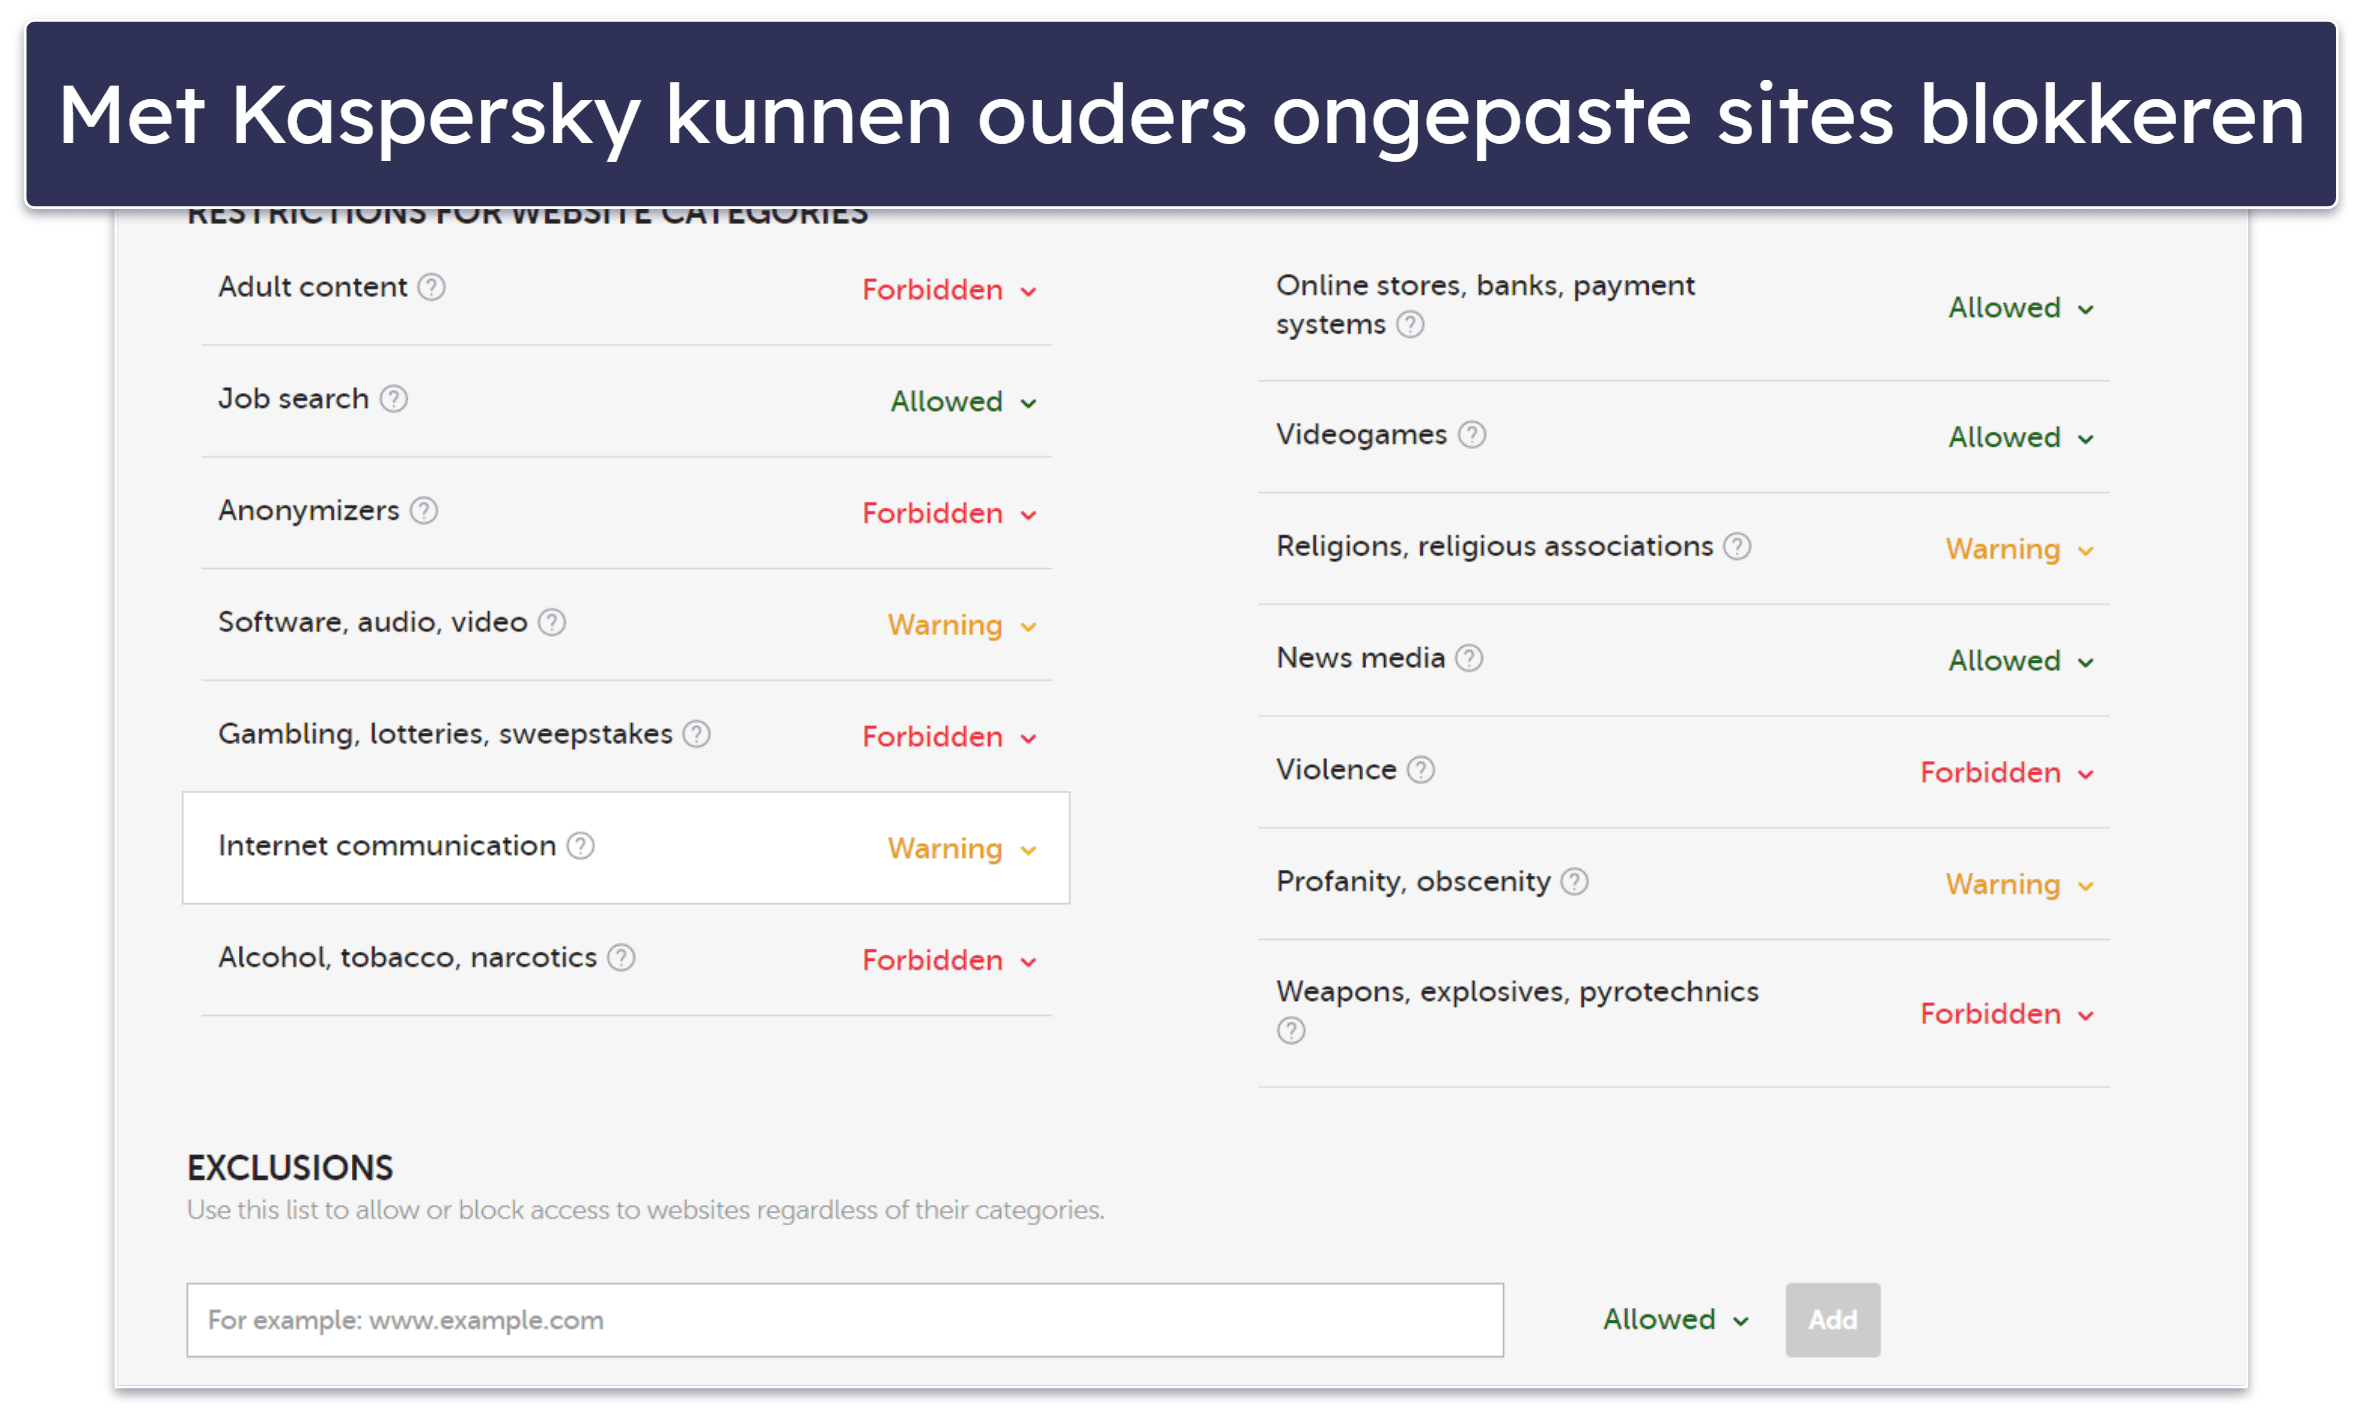Click the Videogames label

[x=1361, y=434]
